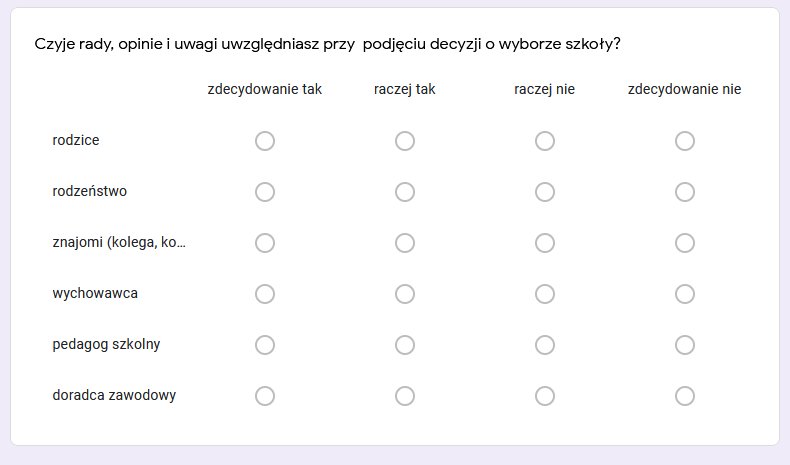Select 'raczej tak' for rodzeństwo
The height and width of the screenshot is (465, 790).
pyautogui.click(x=405, y=192)
